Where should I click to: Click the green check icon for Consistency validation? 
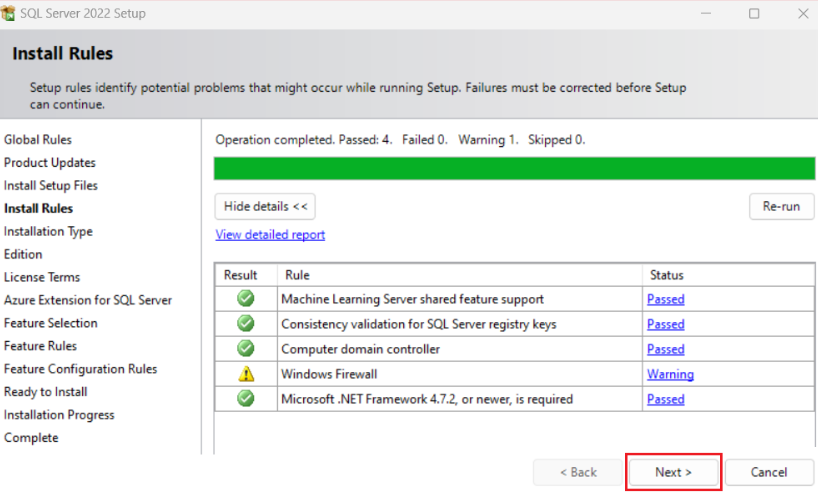tap(245, 323)
